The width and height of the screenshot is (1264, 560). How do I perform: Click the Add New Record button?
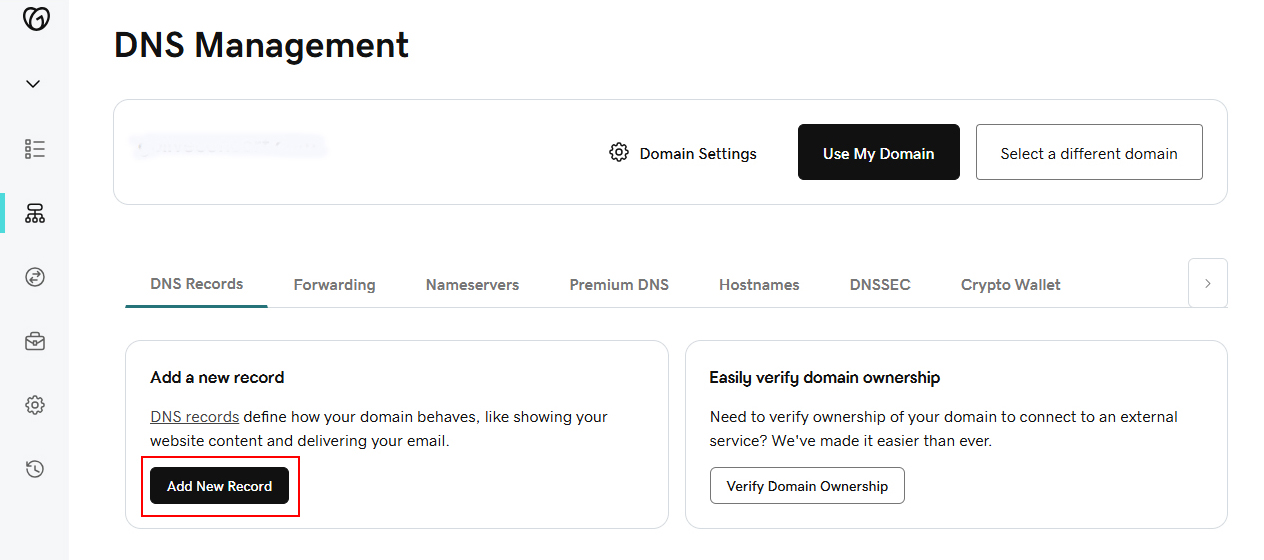pos(220,486)
